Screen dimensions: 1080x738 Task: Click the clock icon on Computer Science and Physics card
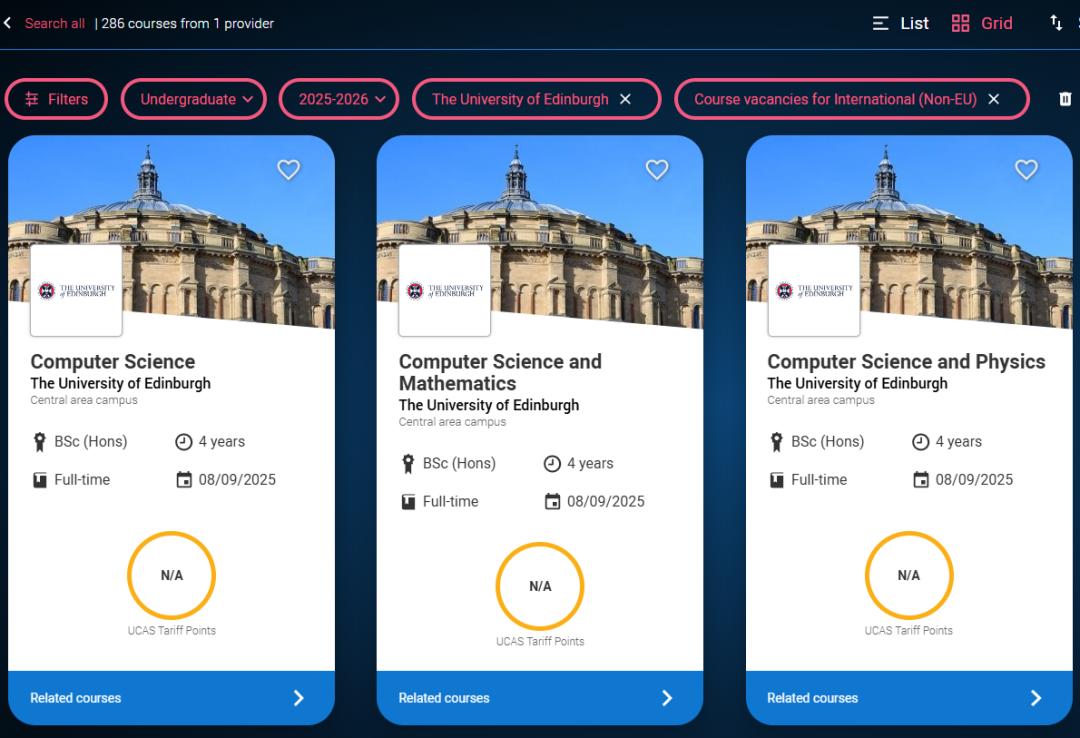point(920,442)
